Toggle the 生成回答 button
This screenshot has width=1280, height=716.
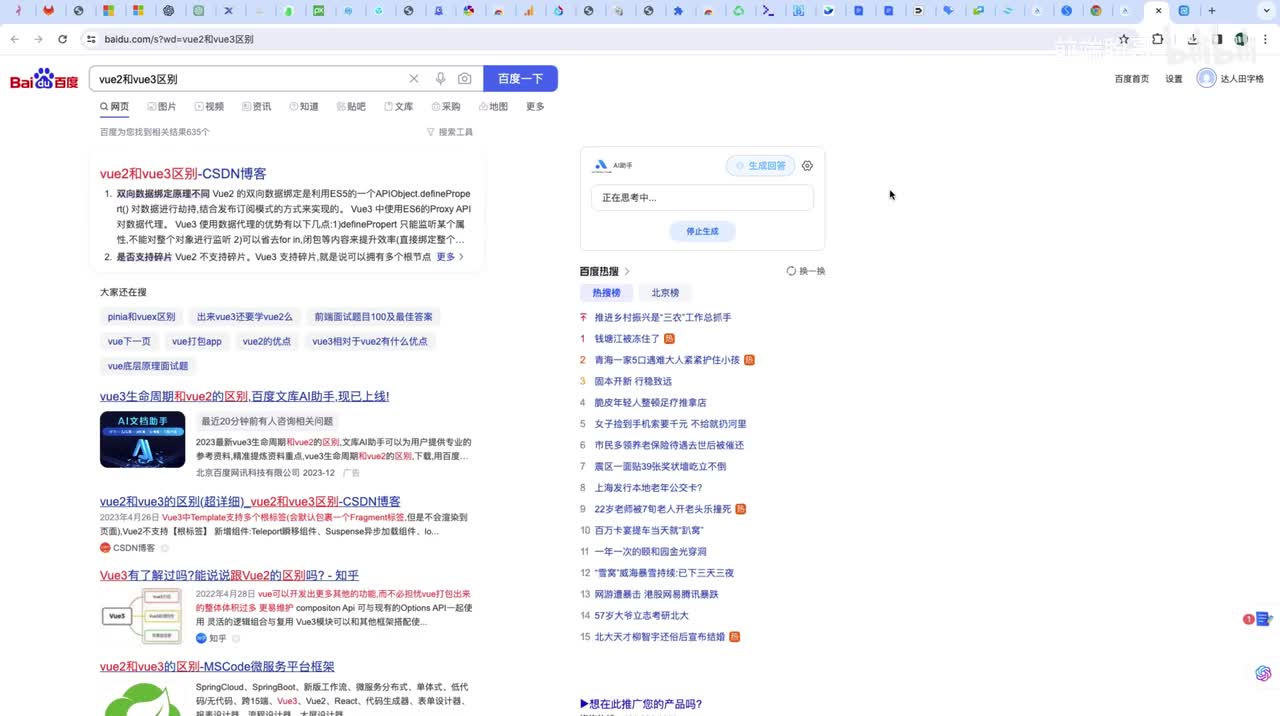pos(761,166)
